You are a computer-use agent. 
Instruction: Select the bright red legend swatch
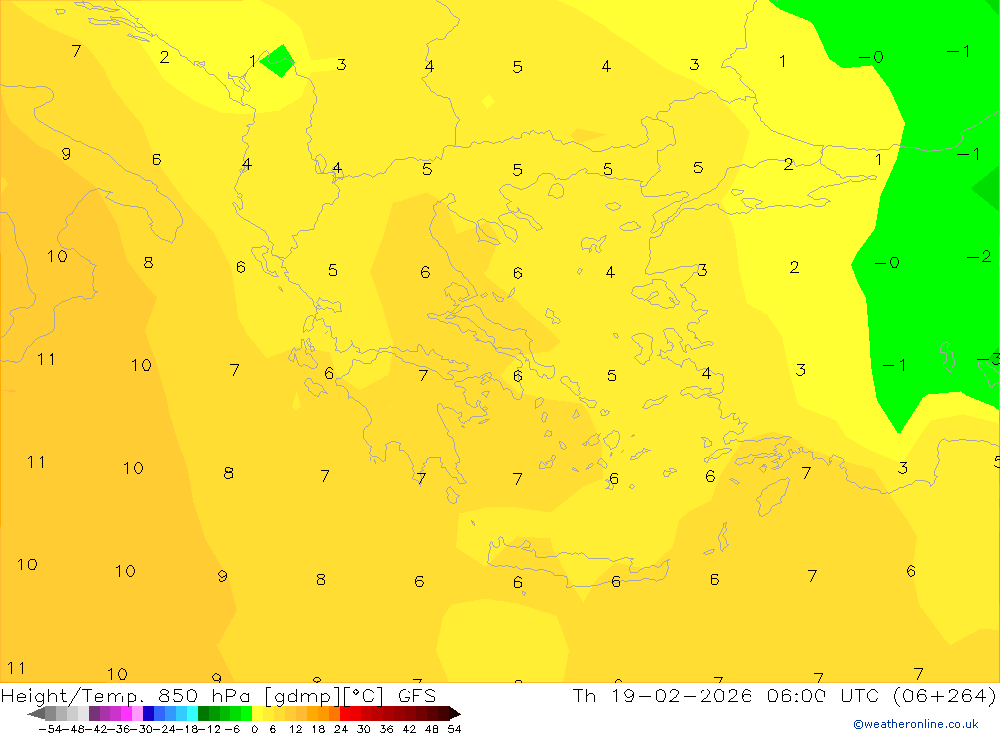345,714
